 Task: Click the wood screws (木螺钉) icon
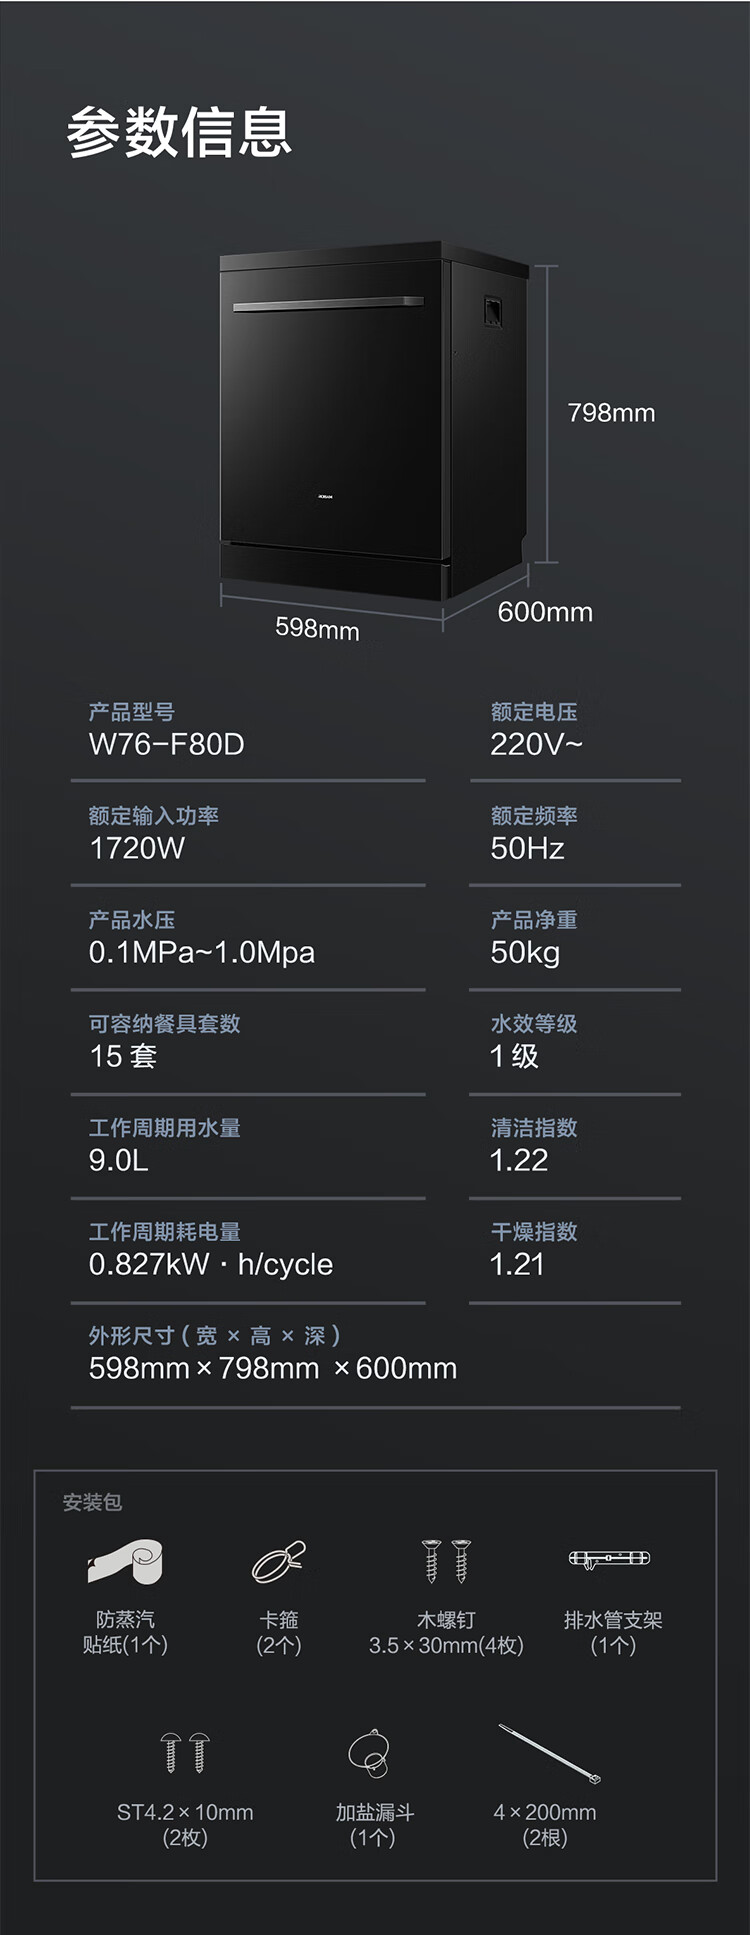coord(446,1560)
